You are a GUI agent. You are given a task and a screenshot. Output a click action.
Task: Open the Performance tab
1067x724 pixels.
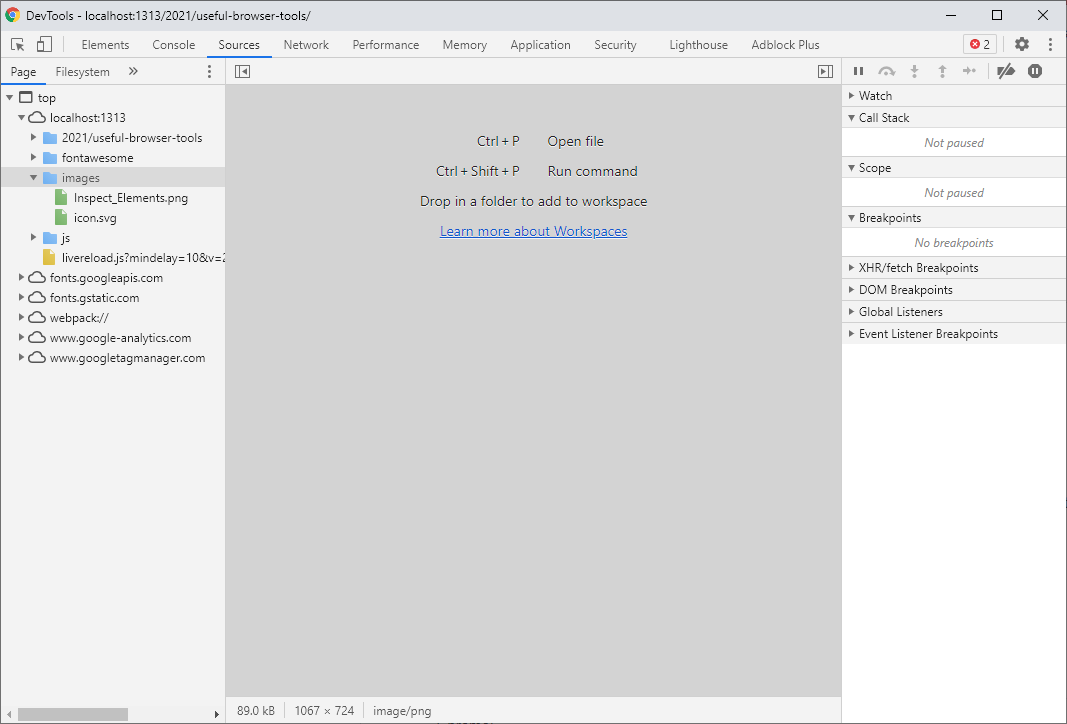pos(386,45)
